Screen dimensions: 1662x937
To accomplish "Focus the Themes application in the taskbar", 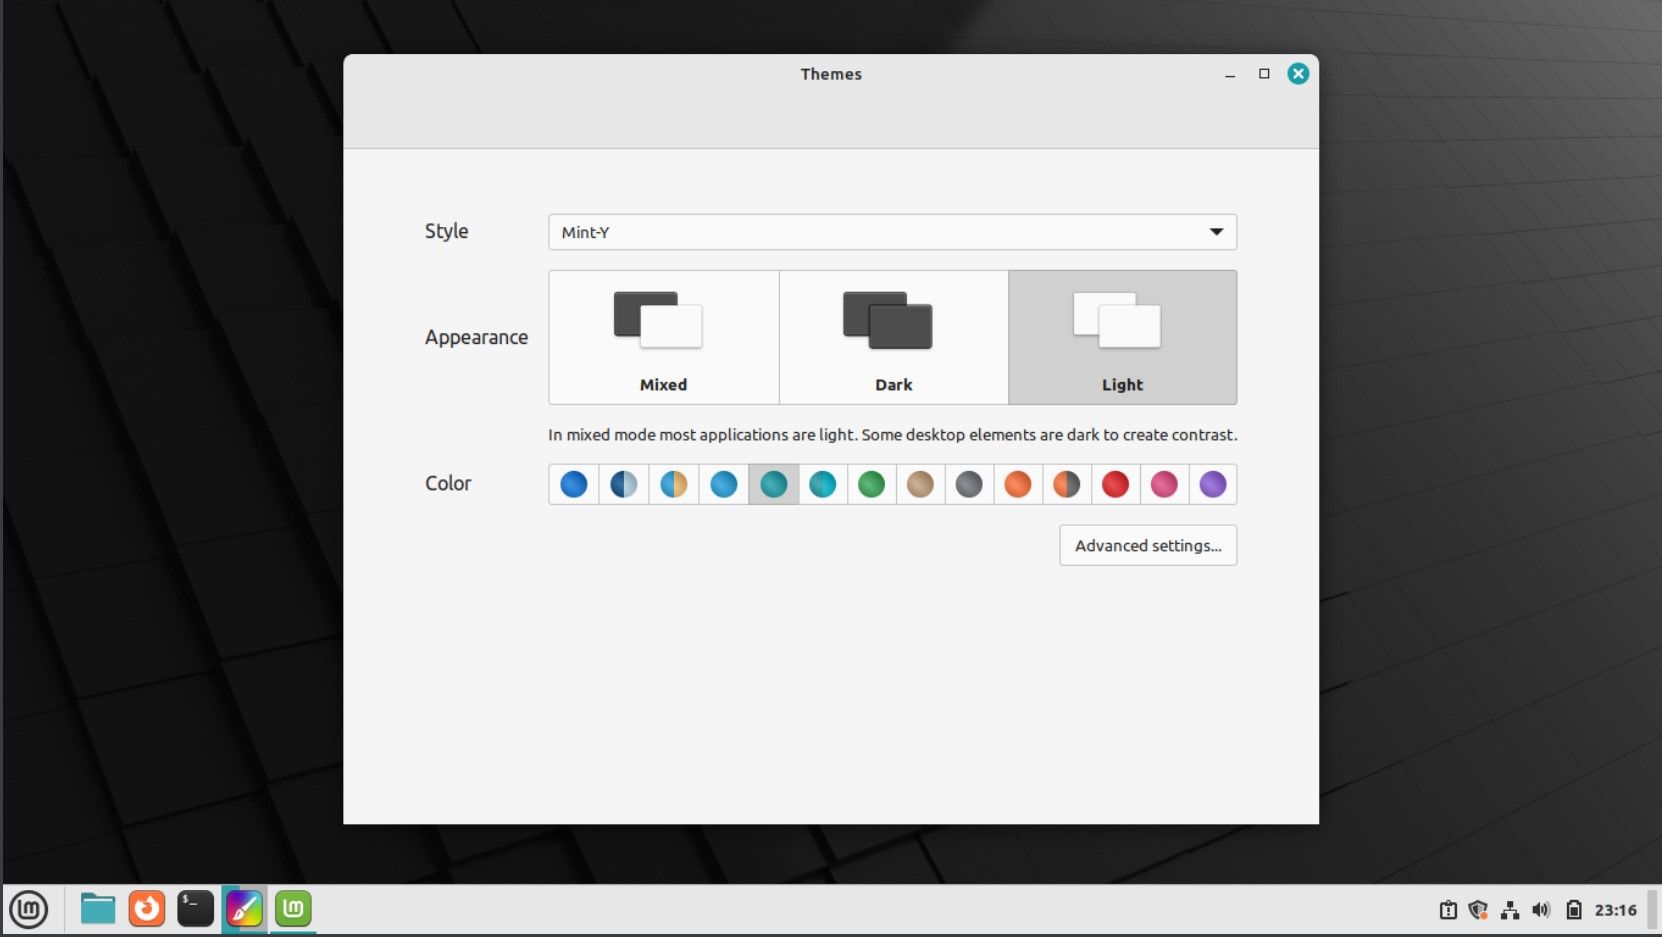I will click(243, 909).
